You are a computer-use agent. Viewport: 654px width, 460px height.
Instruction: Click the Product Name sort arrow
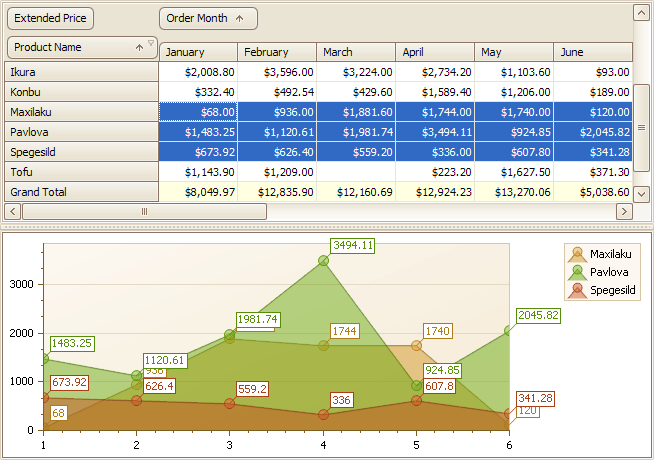pyautogui.click(x=139, y=48)
